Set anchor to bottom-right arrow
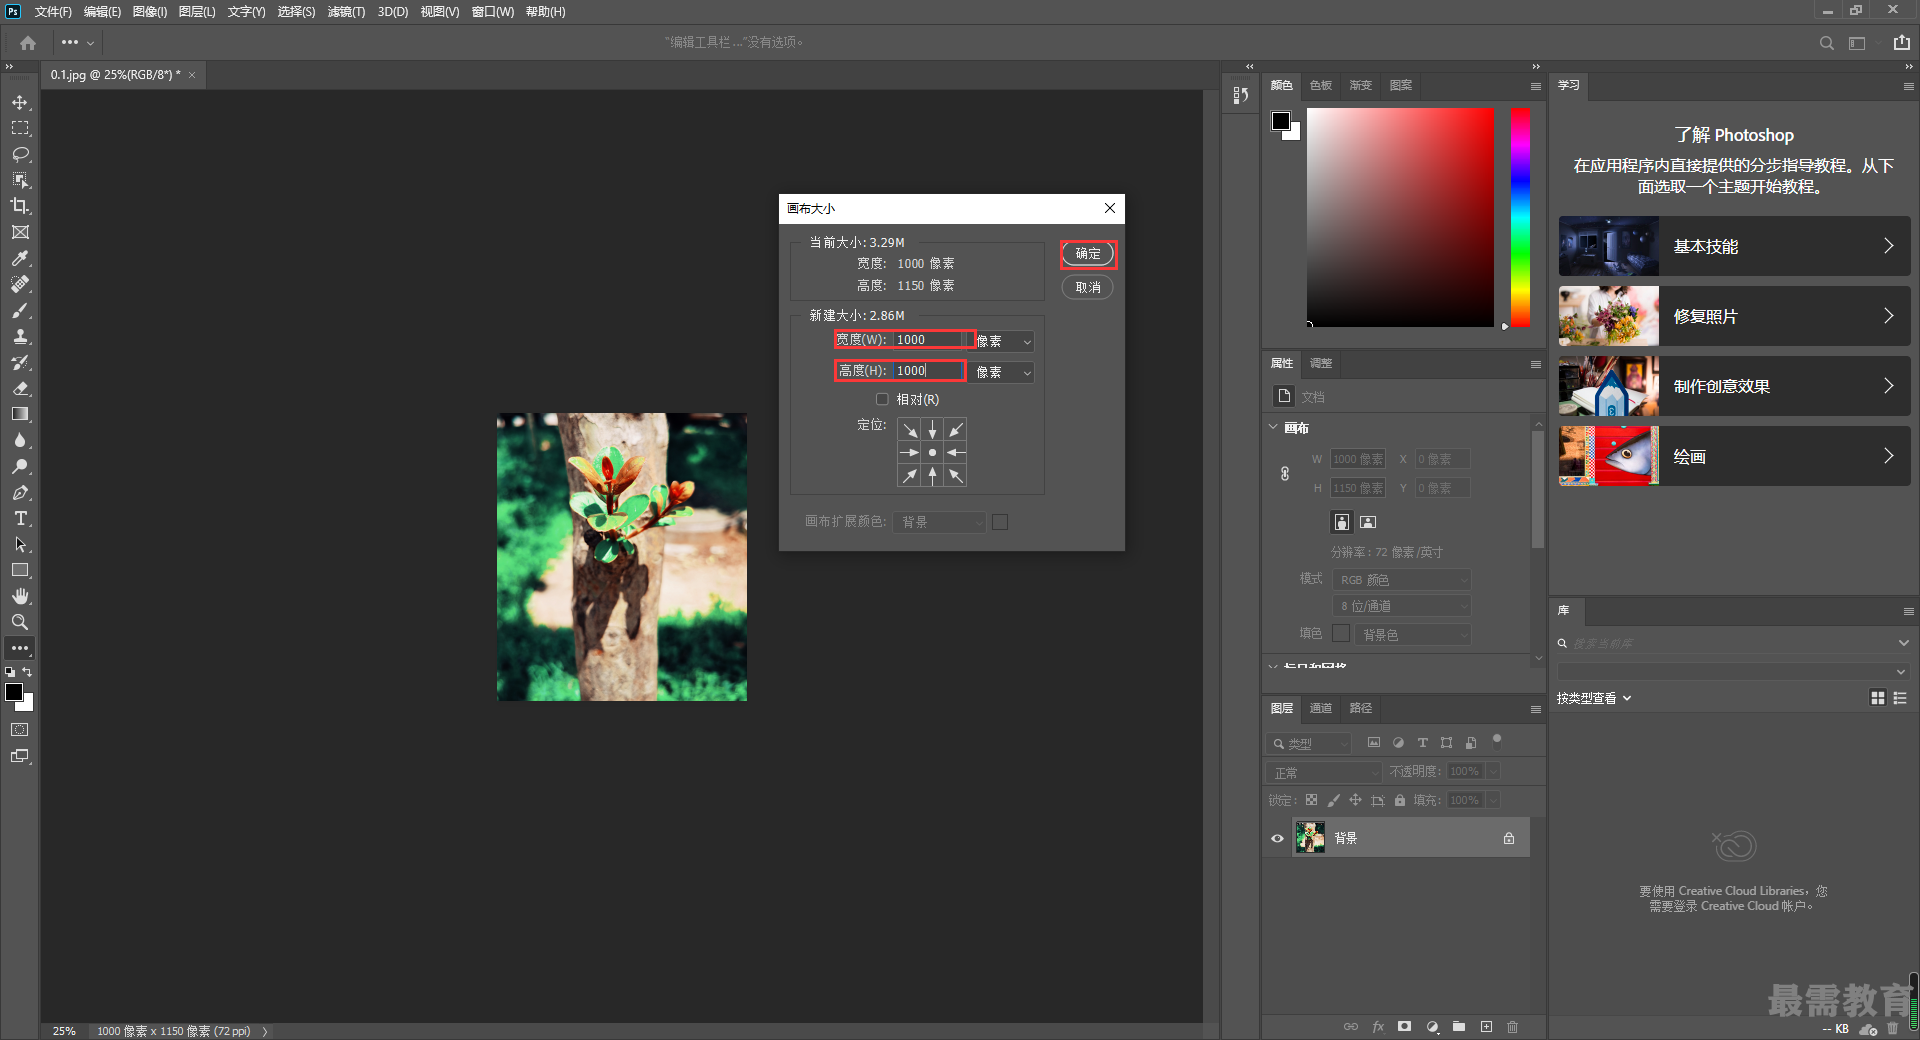The height and width of the screenshot is (1040, 1920). click(956, 476)
